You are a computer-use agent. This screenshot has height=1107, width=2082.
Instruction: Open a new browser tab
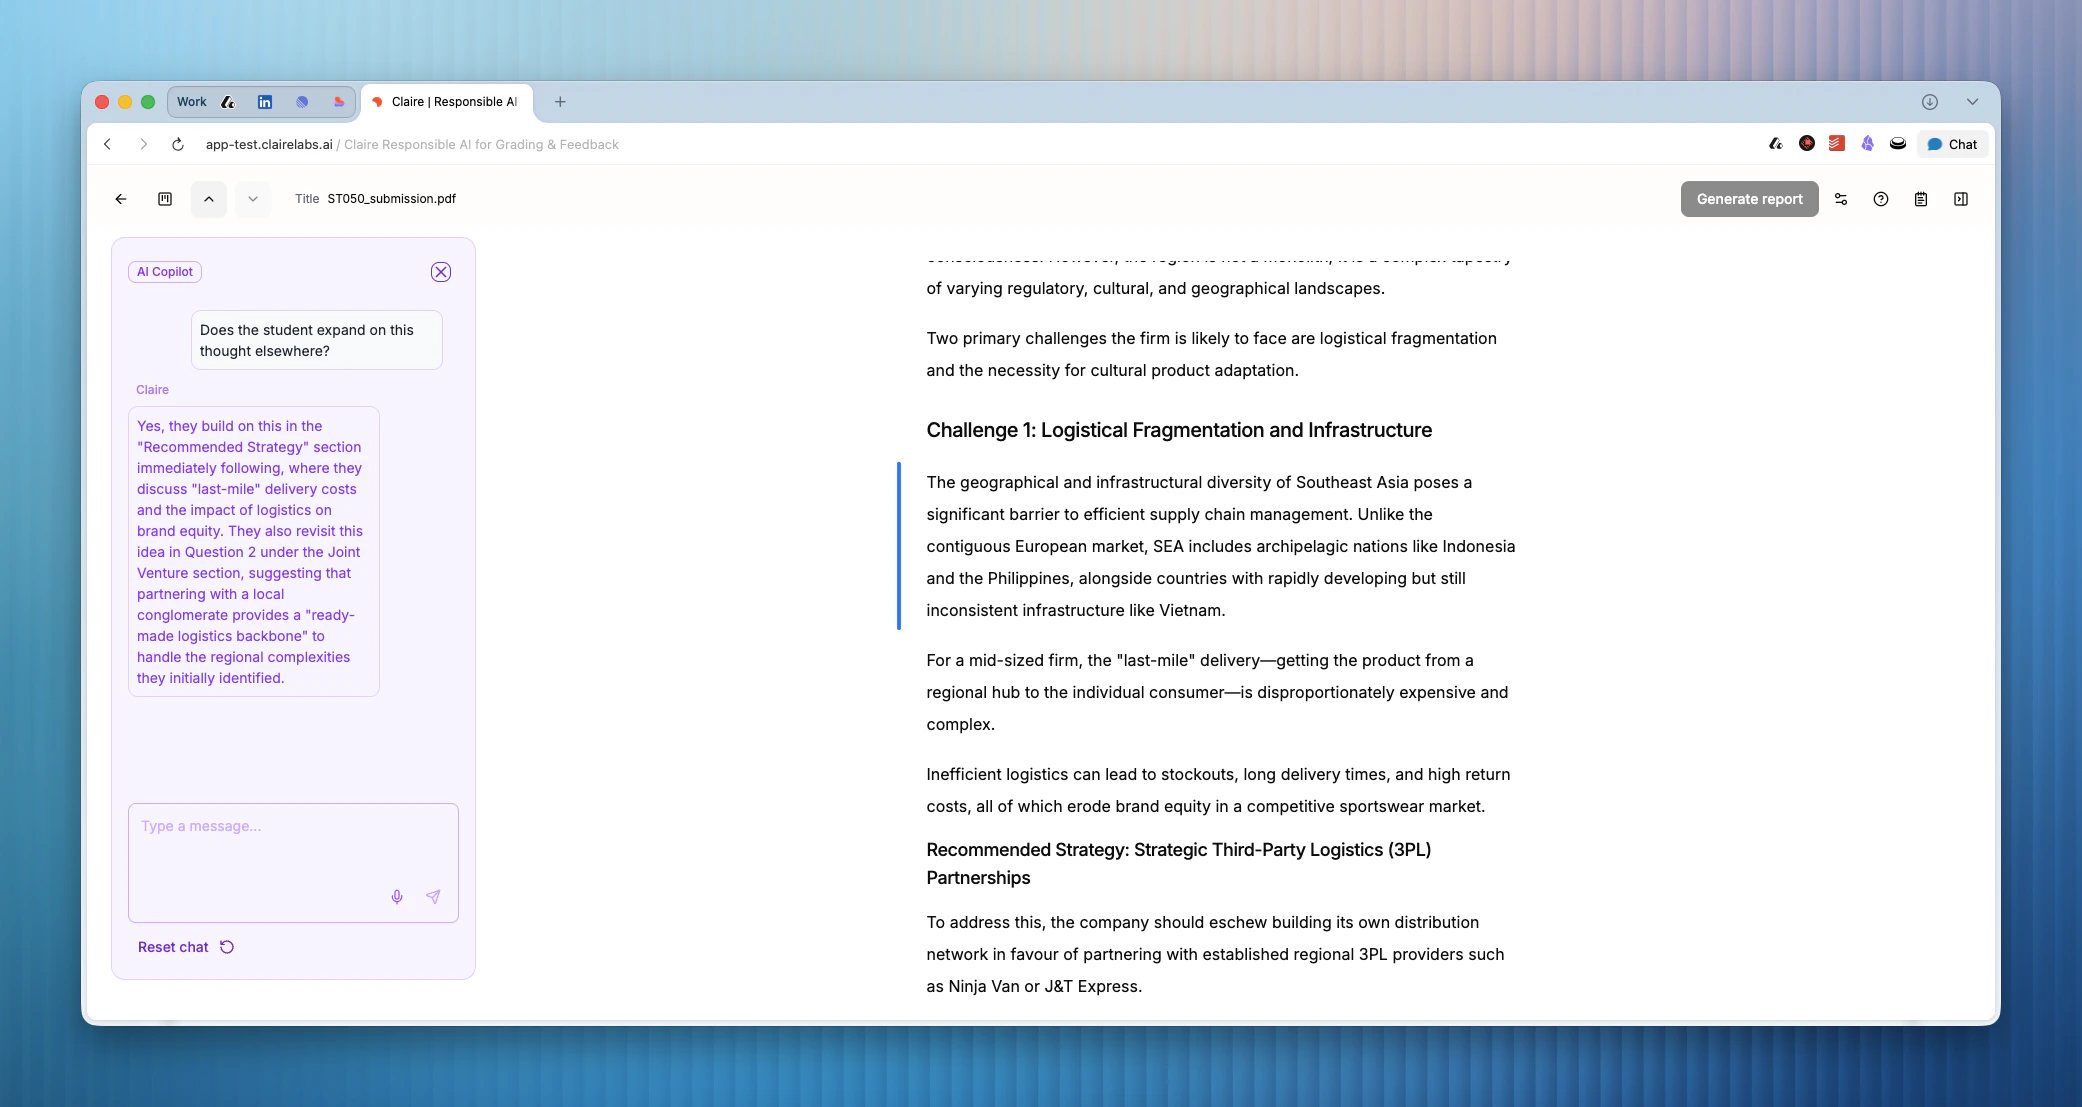560,102
